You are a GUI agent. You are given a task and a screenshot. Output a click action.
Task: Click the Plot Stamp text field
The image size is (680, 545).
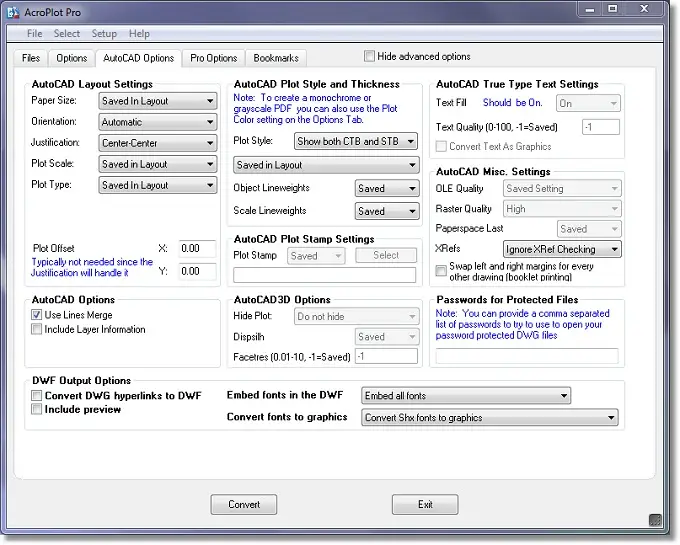click(x=325, y=275)
